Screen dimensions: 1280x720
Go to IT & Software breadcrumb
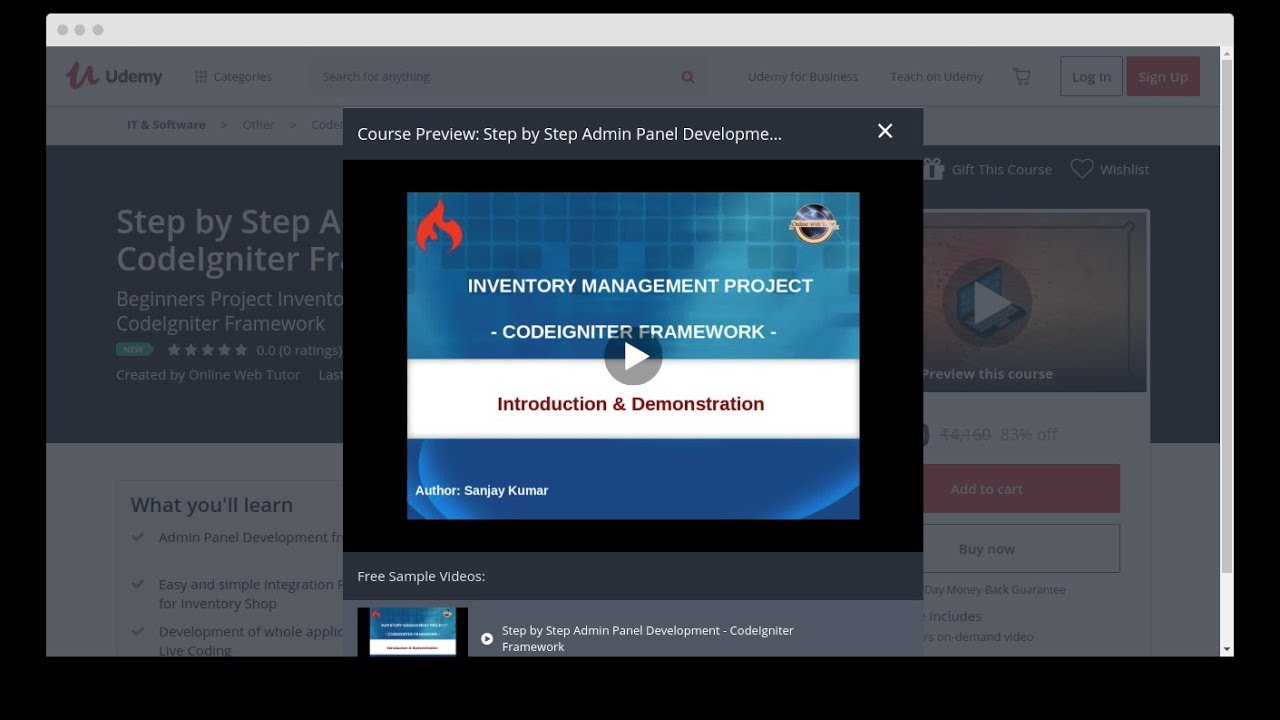[x=166, y=125]
